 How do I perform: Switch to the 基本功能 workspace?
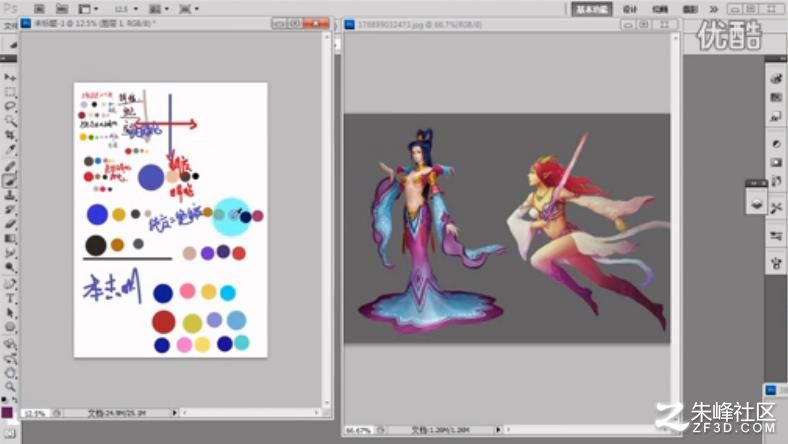pyautogui.click(x=592, y=9)
